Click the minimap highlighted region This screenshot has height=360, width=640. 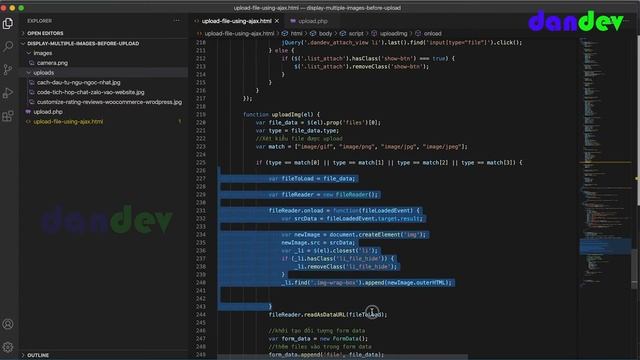coord(606,247)
